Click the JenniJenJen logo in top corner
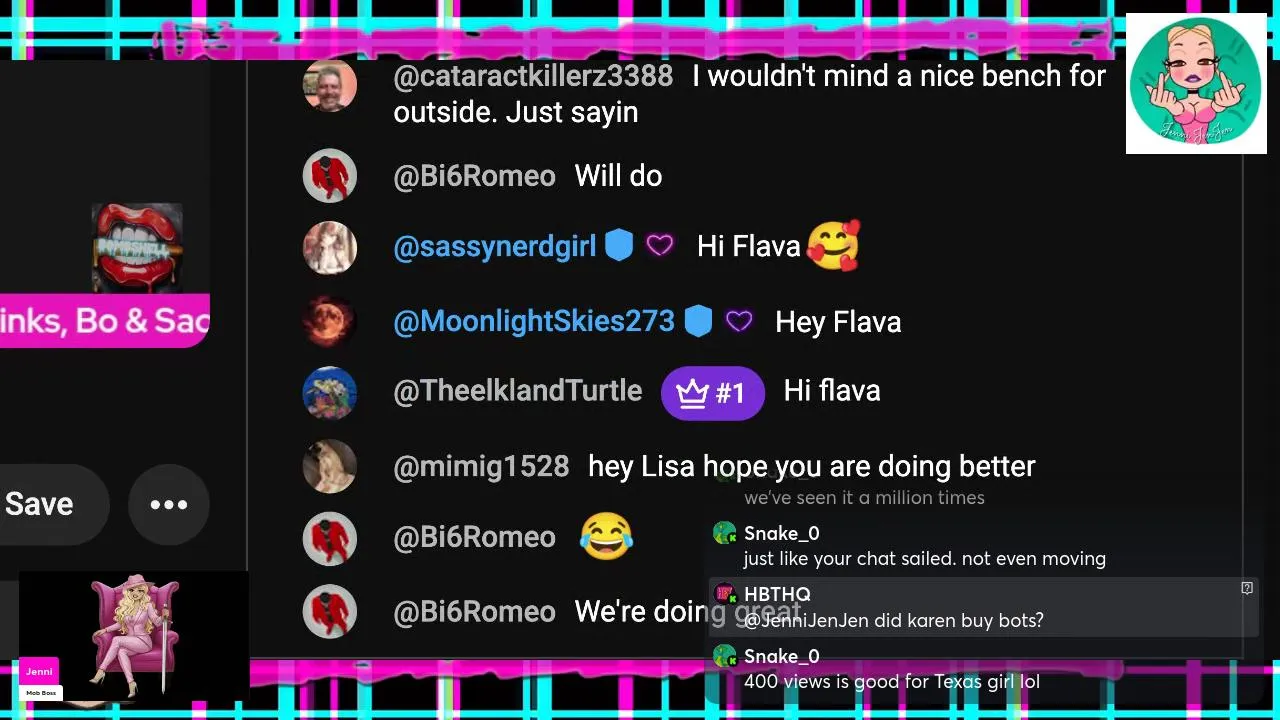 point(1196,83)
